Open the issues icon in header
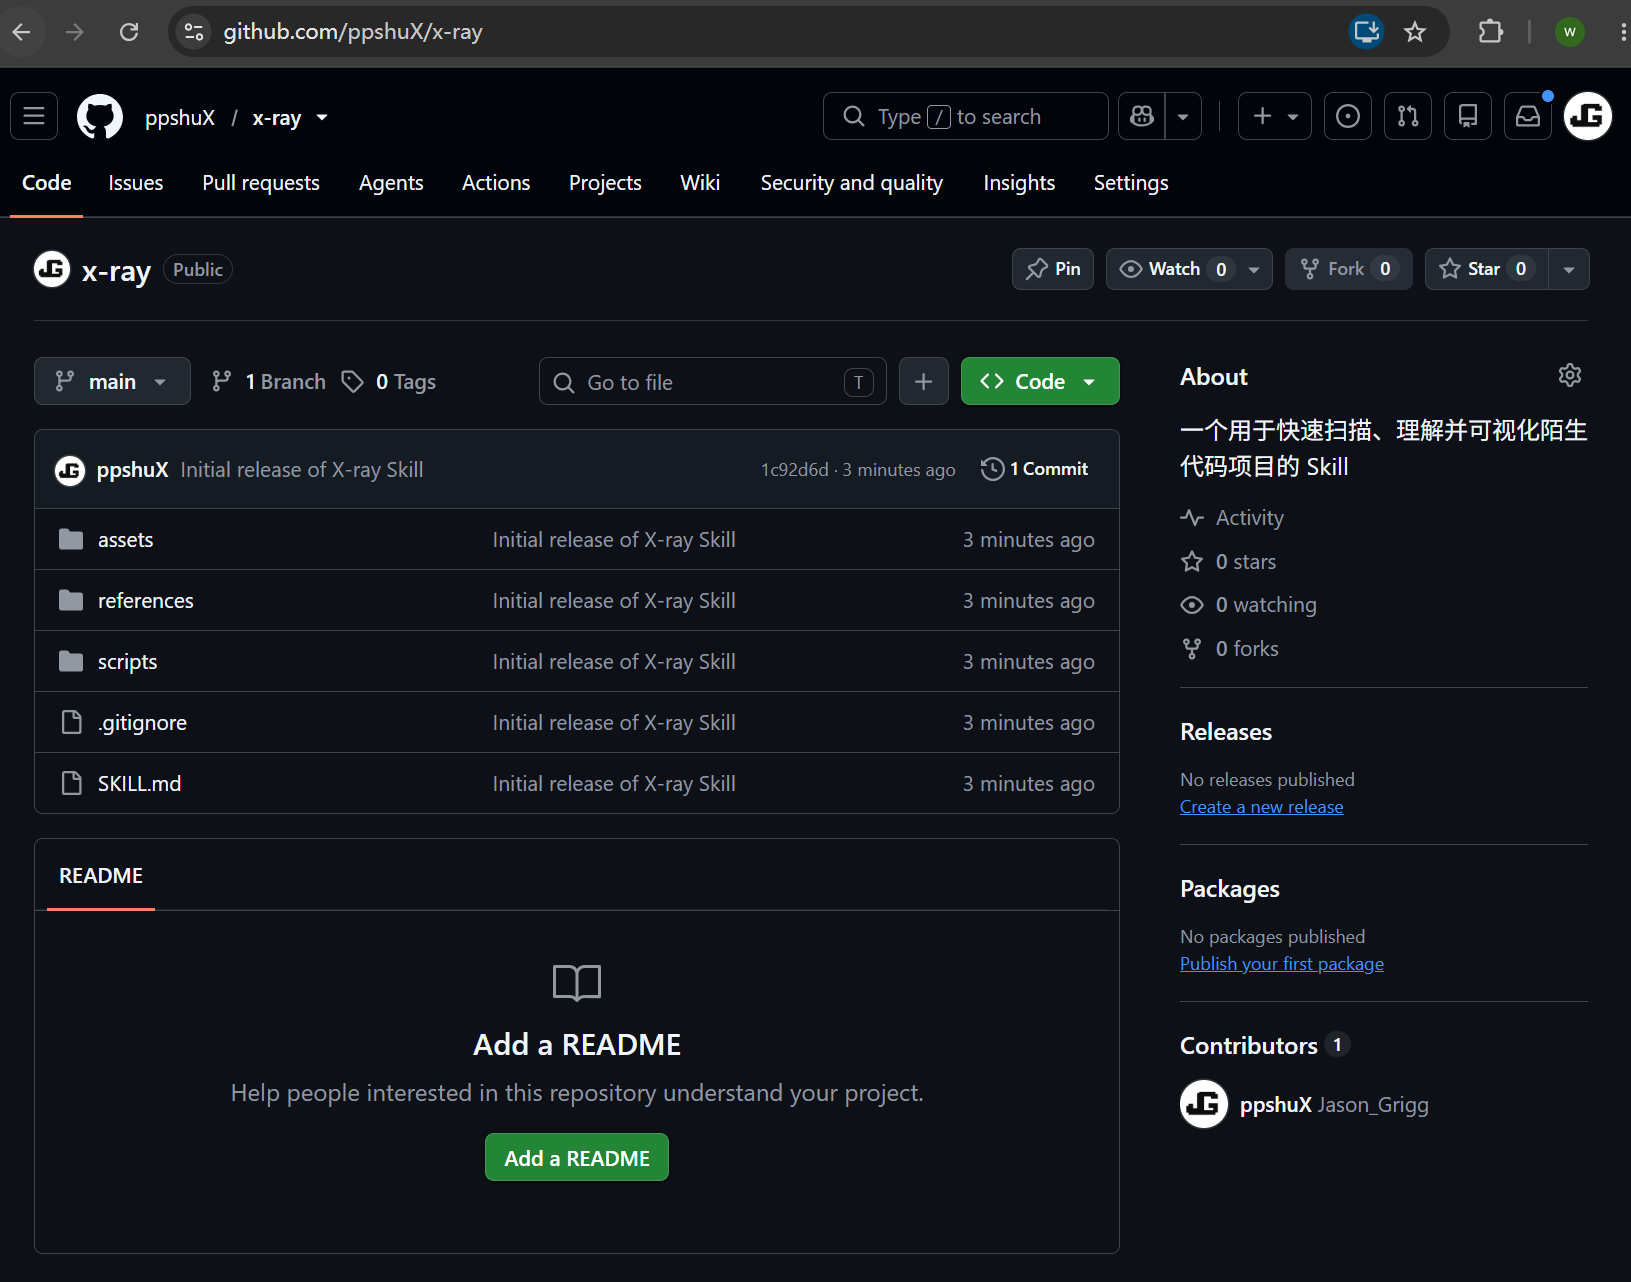The height and width of the screenshot is (1282, 1631). click(x=1348, y=116)
